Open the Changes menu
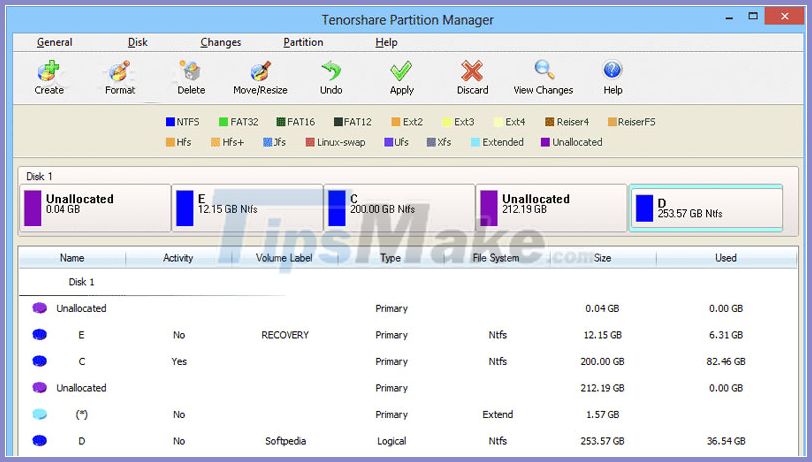 click(x=221, y=42)
